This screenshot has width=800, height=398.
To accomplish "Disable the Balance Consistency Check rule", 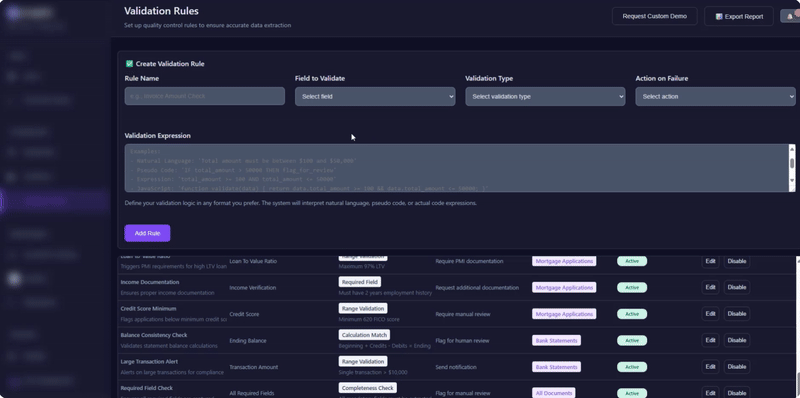I will pyautogui.click(x=737, y=340).
